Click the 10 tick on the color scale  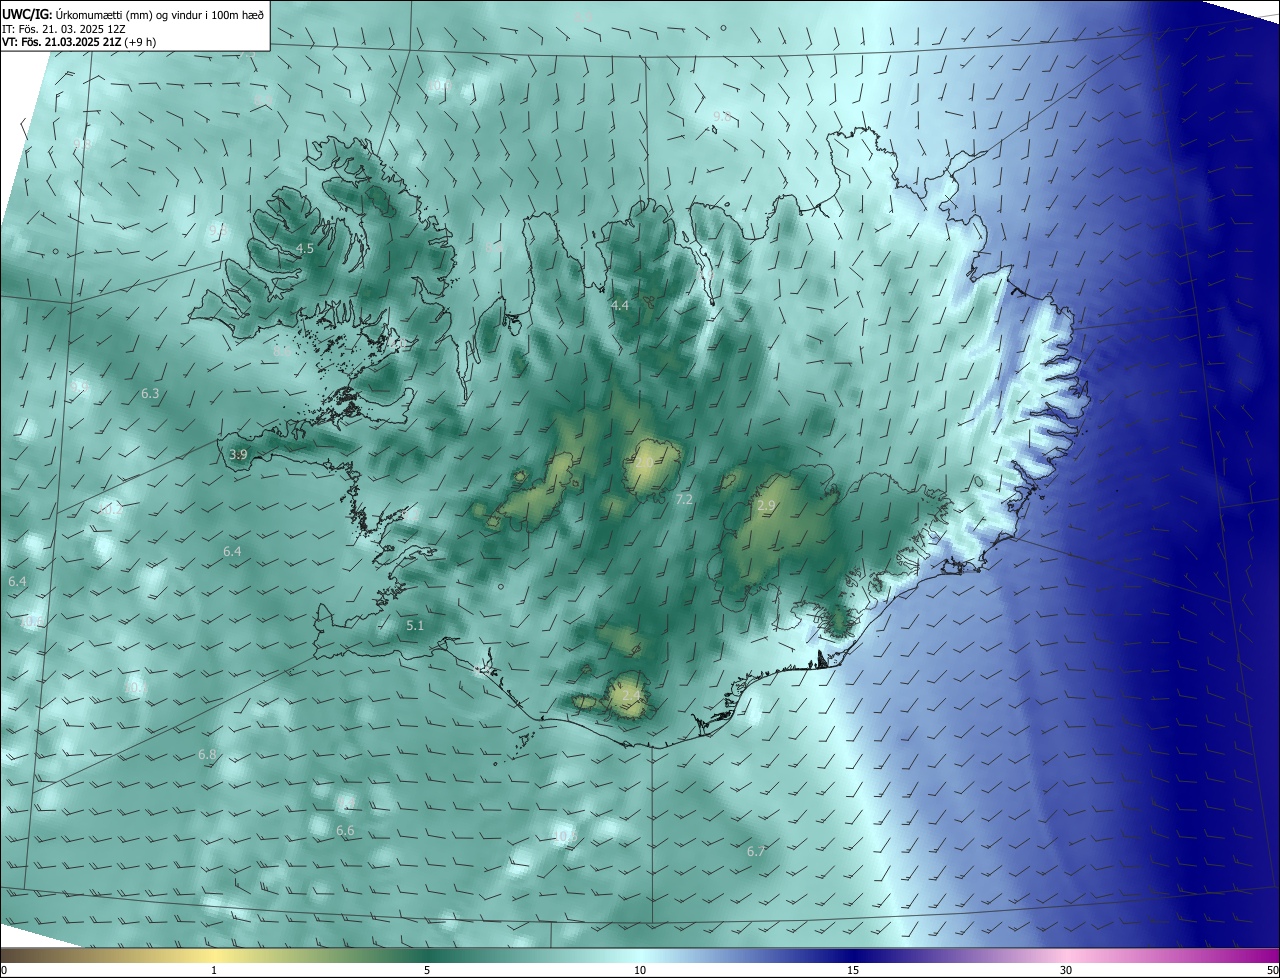(x=640, y=970)
